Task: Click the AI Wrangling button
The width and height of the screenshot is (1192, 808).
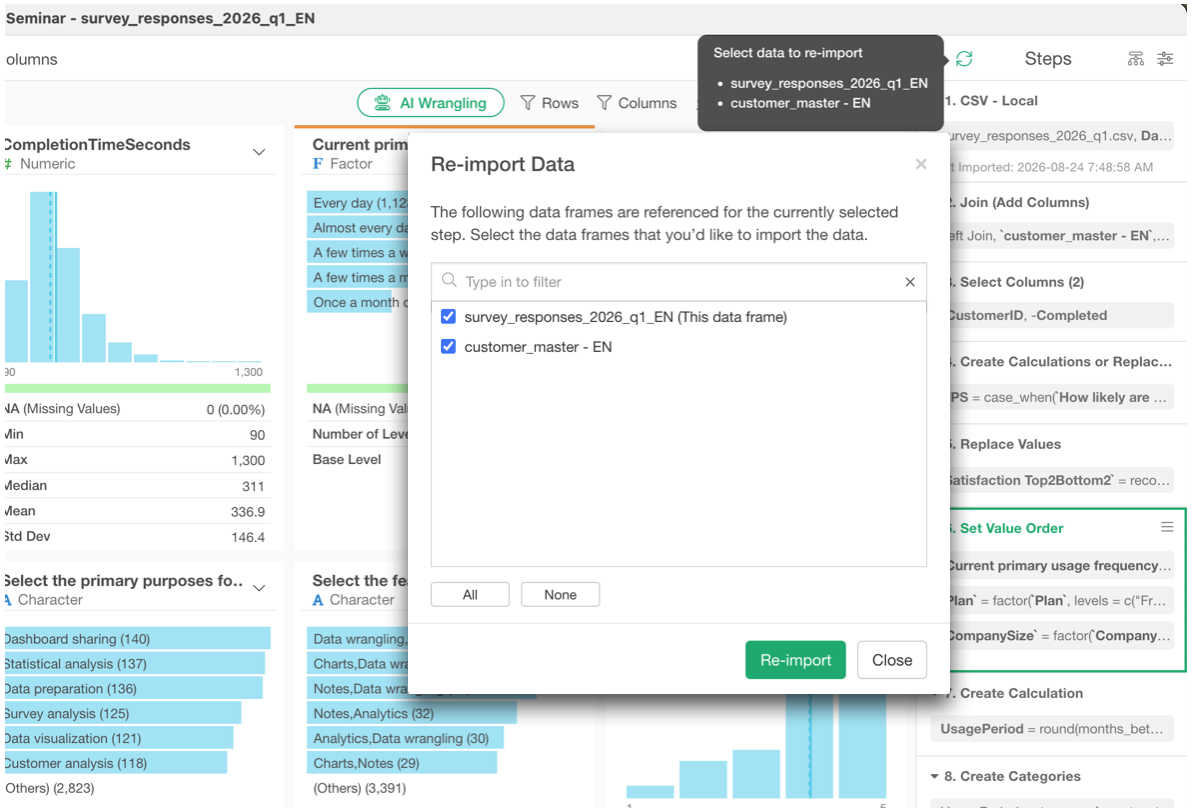Action: [430, 103]
